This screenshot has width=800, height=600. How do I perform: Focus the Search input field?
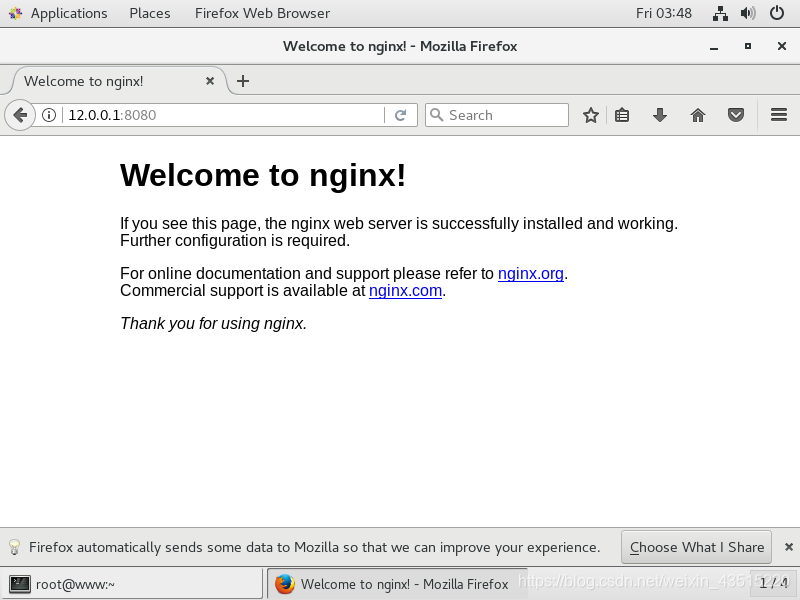(x=497, y=115)
